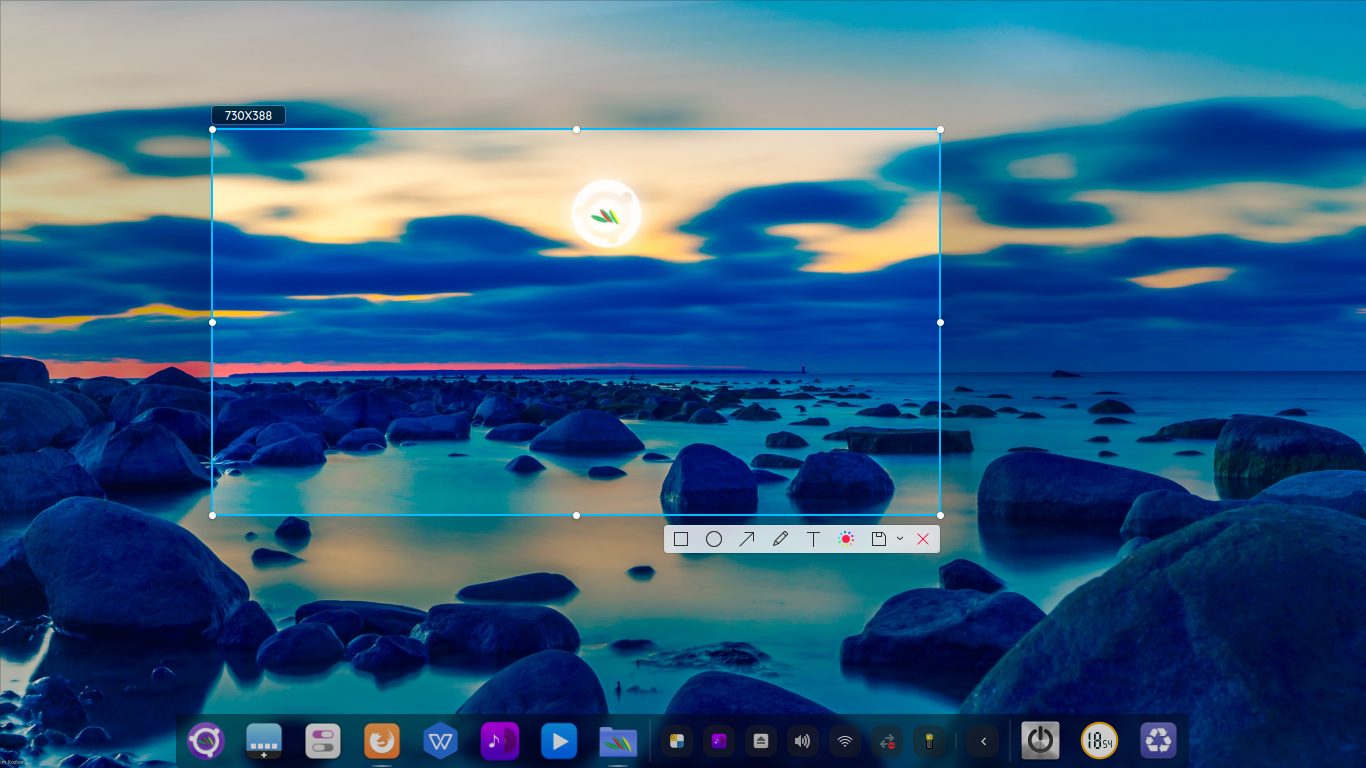The width and height of the screenshot is (1366, 768).
Task: Open the Trash recycle bin in dock
Action: click(1158, 741)
